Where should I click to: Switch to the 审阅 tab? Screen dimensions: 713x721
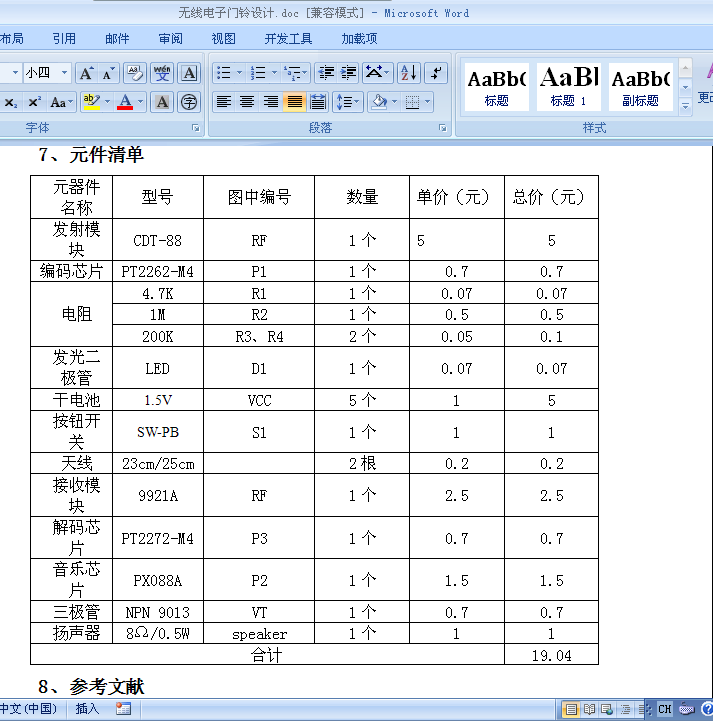[171, 39]
